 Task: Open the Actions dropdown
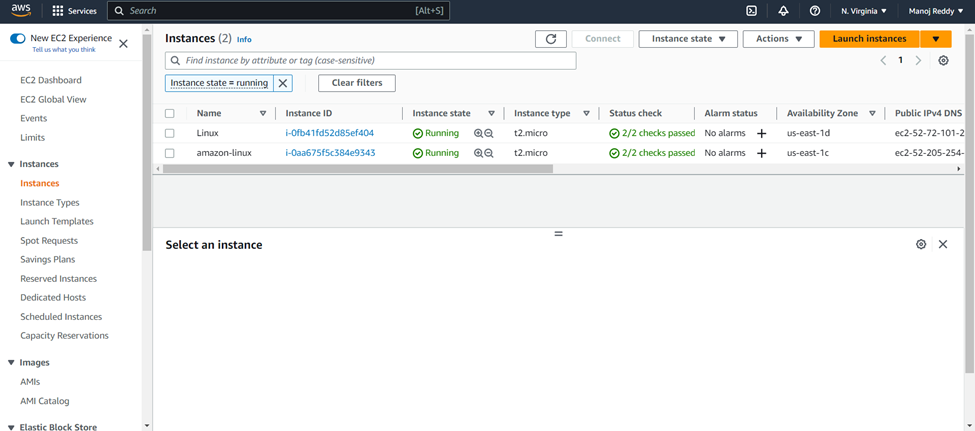coord(779,39)
